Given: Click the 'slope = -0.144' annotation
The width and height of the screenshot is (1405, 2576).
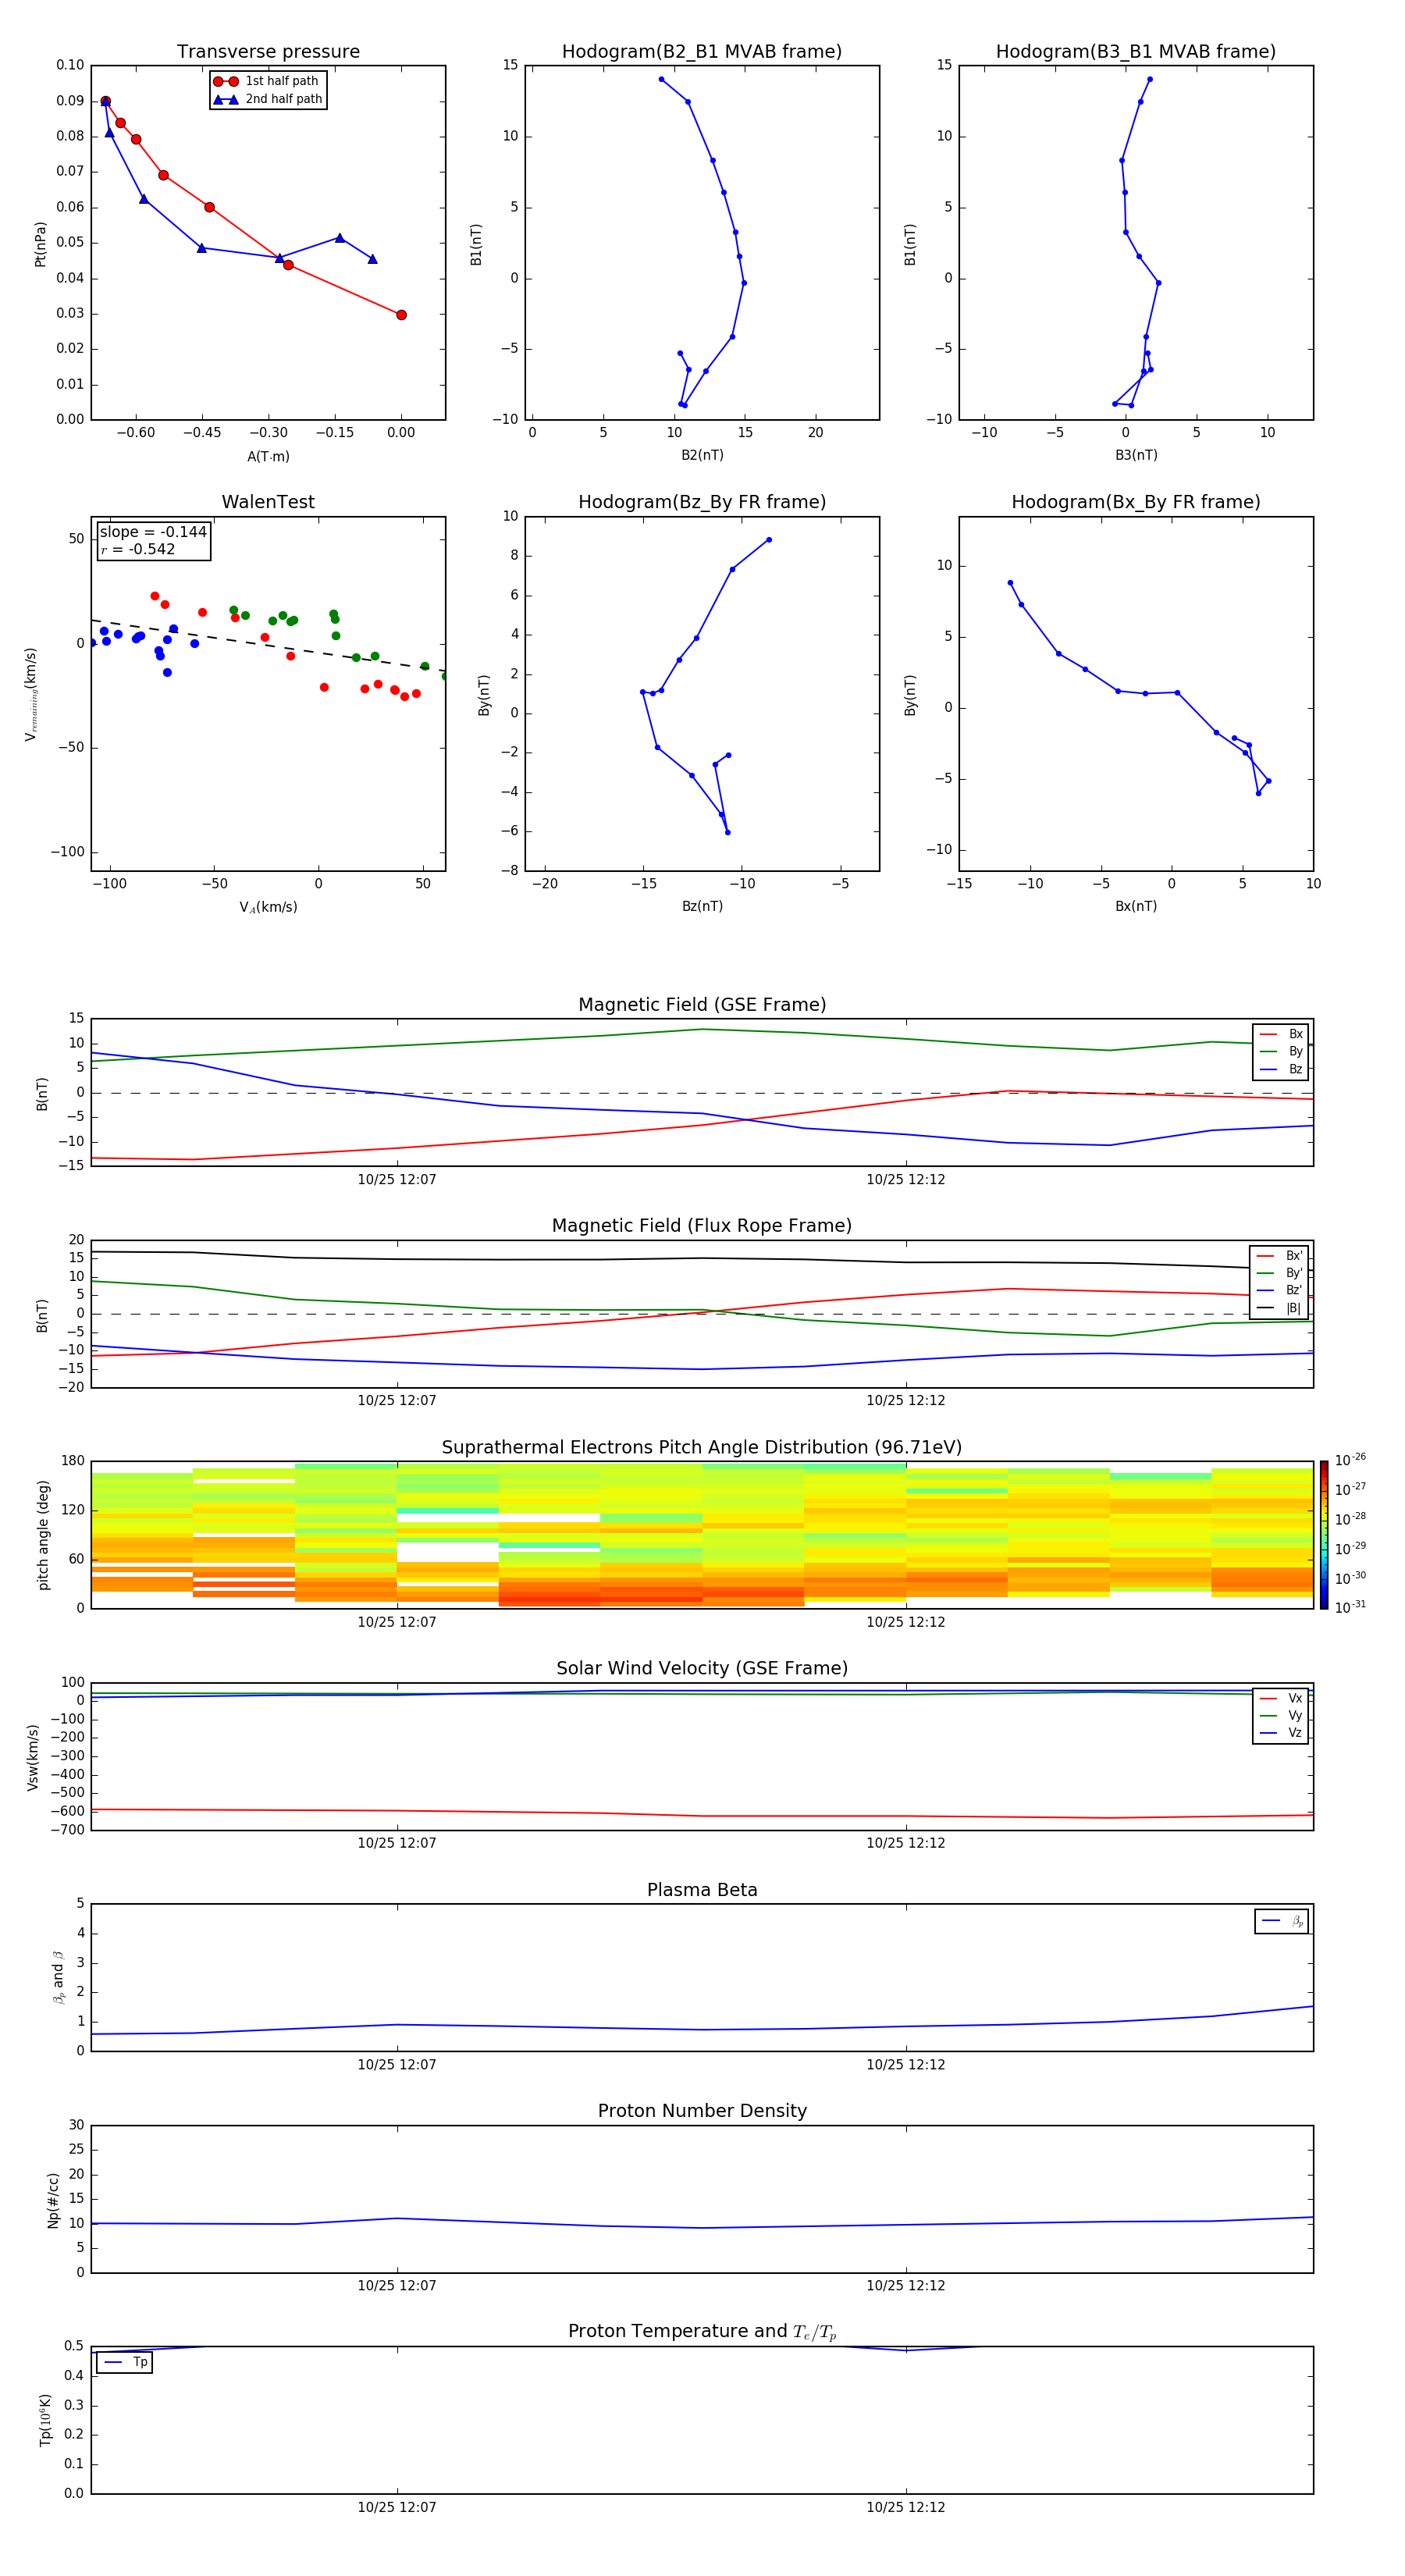Looking at the screenshot, I should [153, 532].
